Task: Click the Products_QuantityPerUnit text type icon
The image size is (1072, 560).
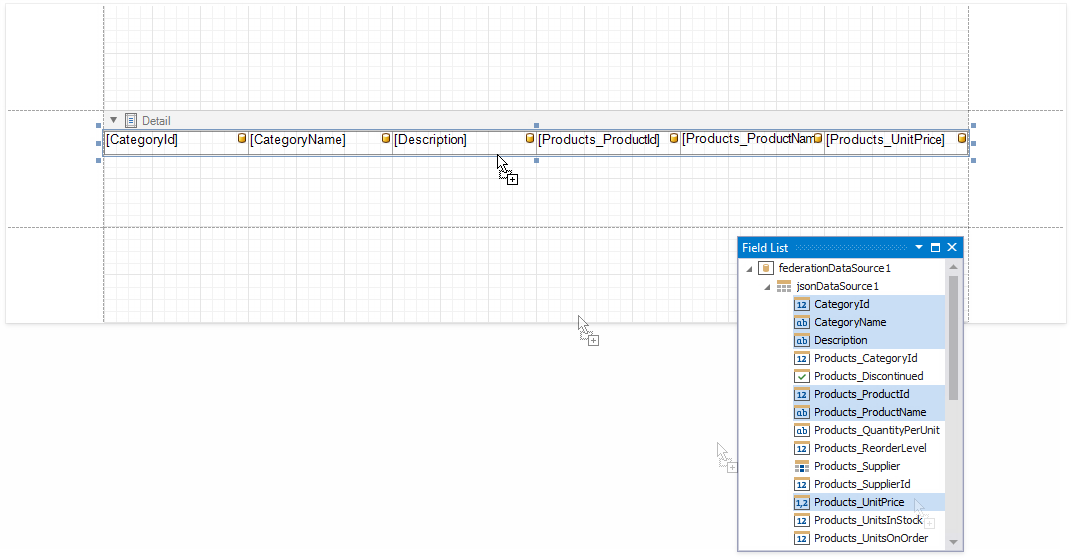Action: click(801, 430)
